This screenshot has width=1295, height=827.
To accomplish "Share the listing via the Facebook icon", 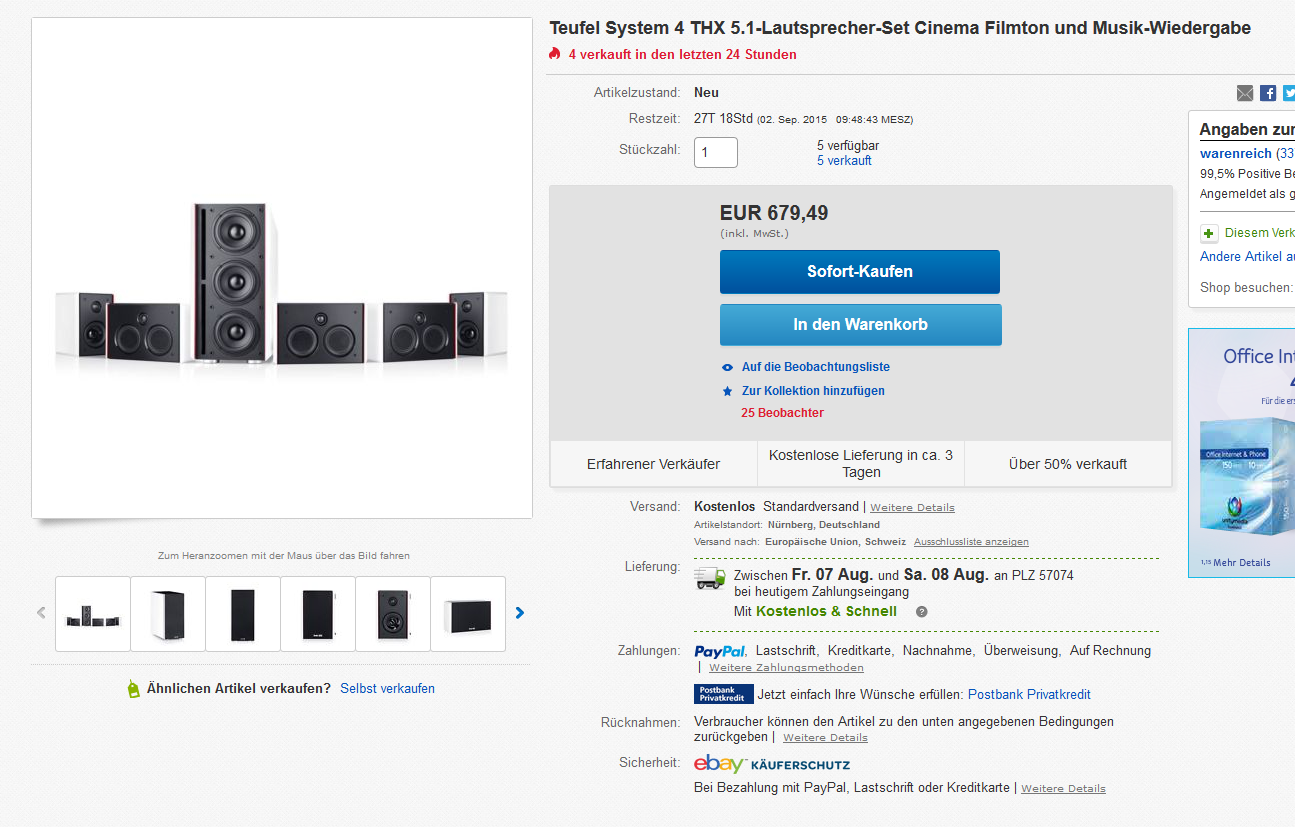I will (x=1267, y=93).
